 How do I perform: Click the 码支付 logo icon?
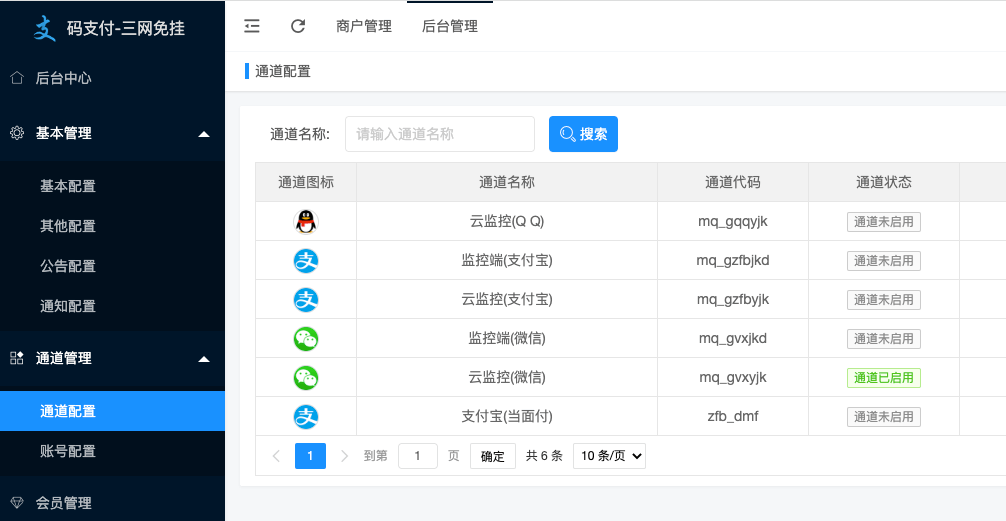pyautogui.click(x=45, y=28)
